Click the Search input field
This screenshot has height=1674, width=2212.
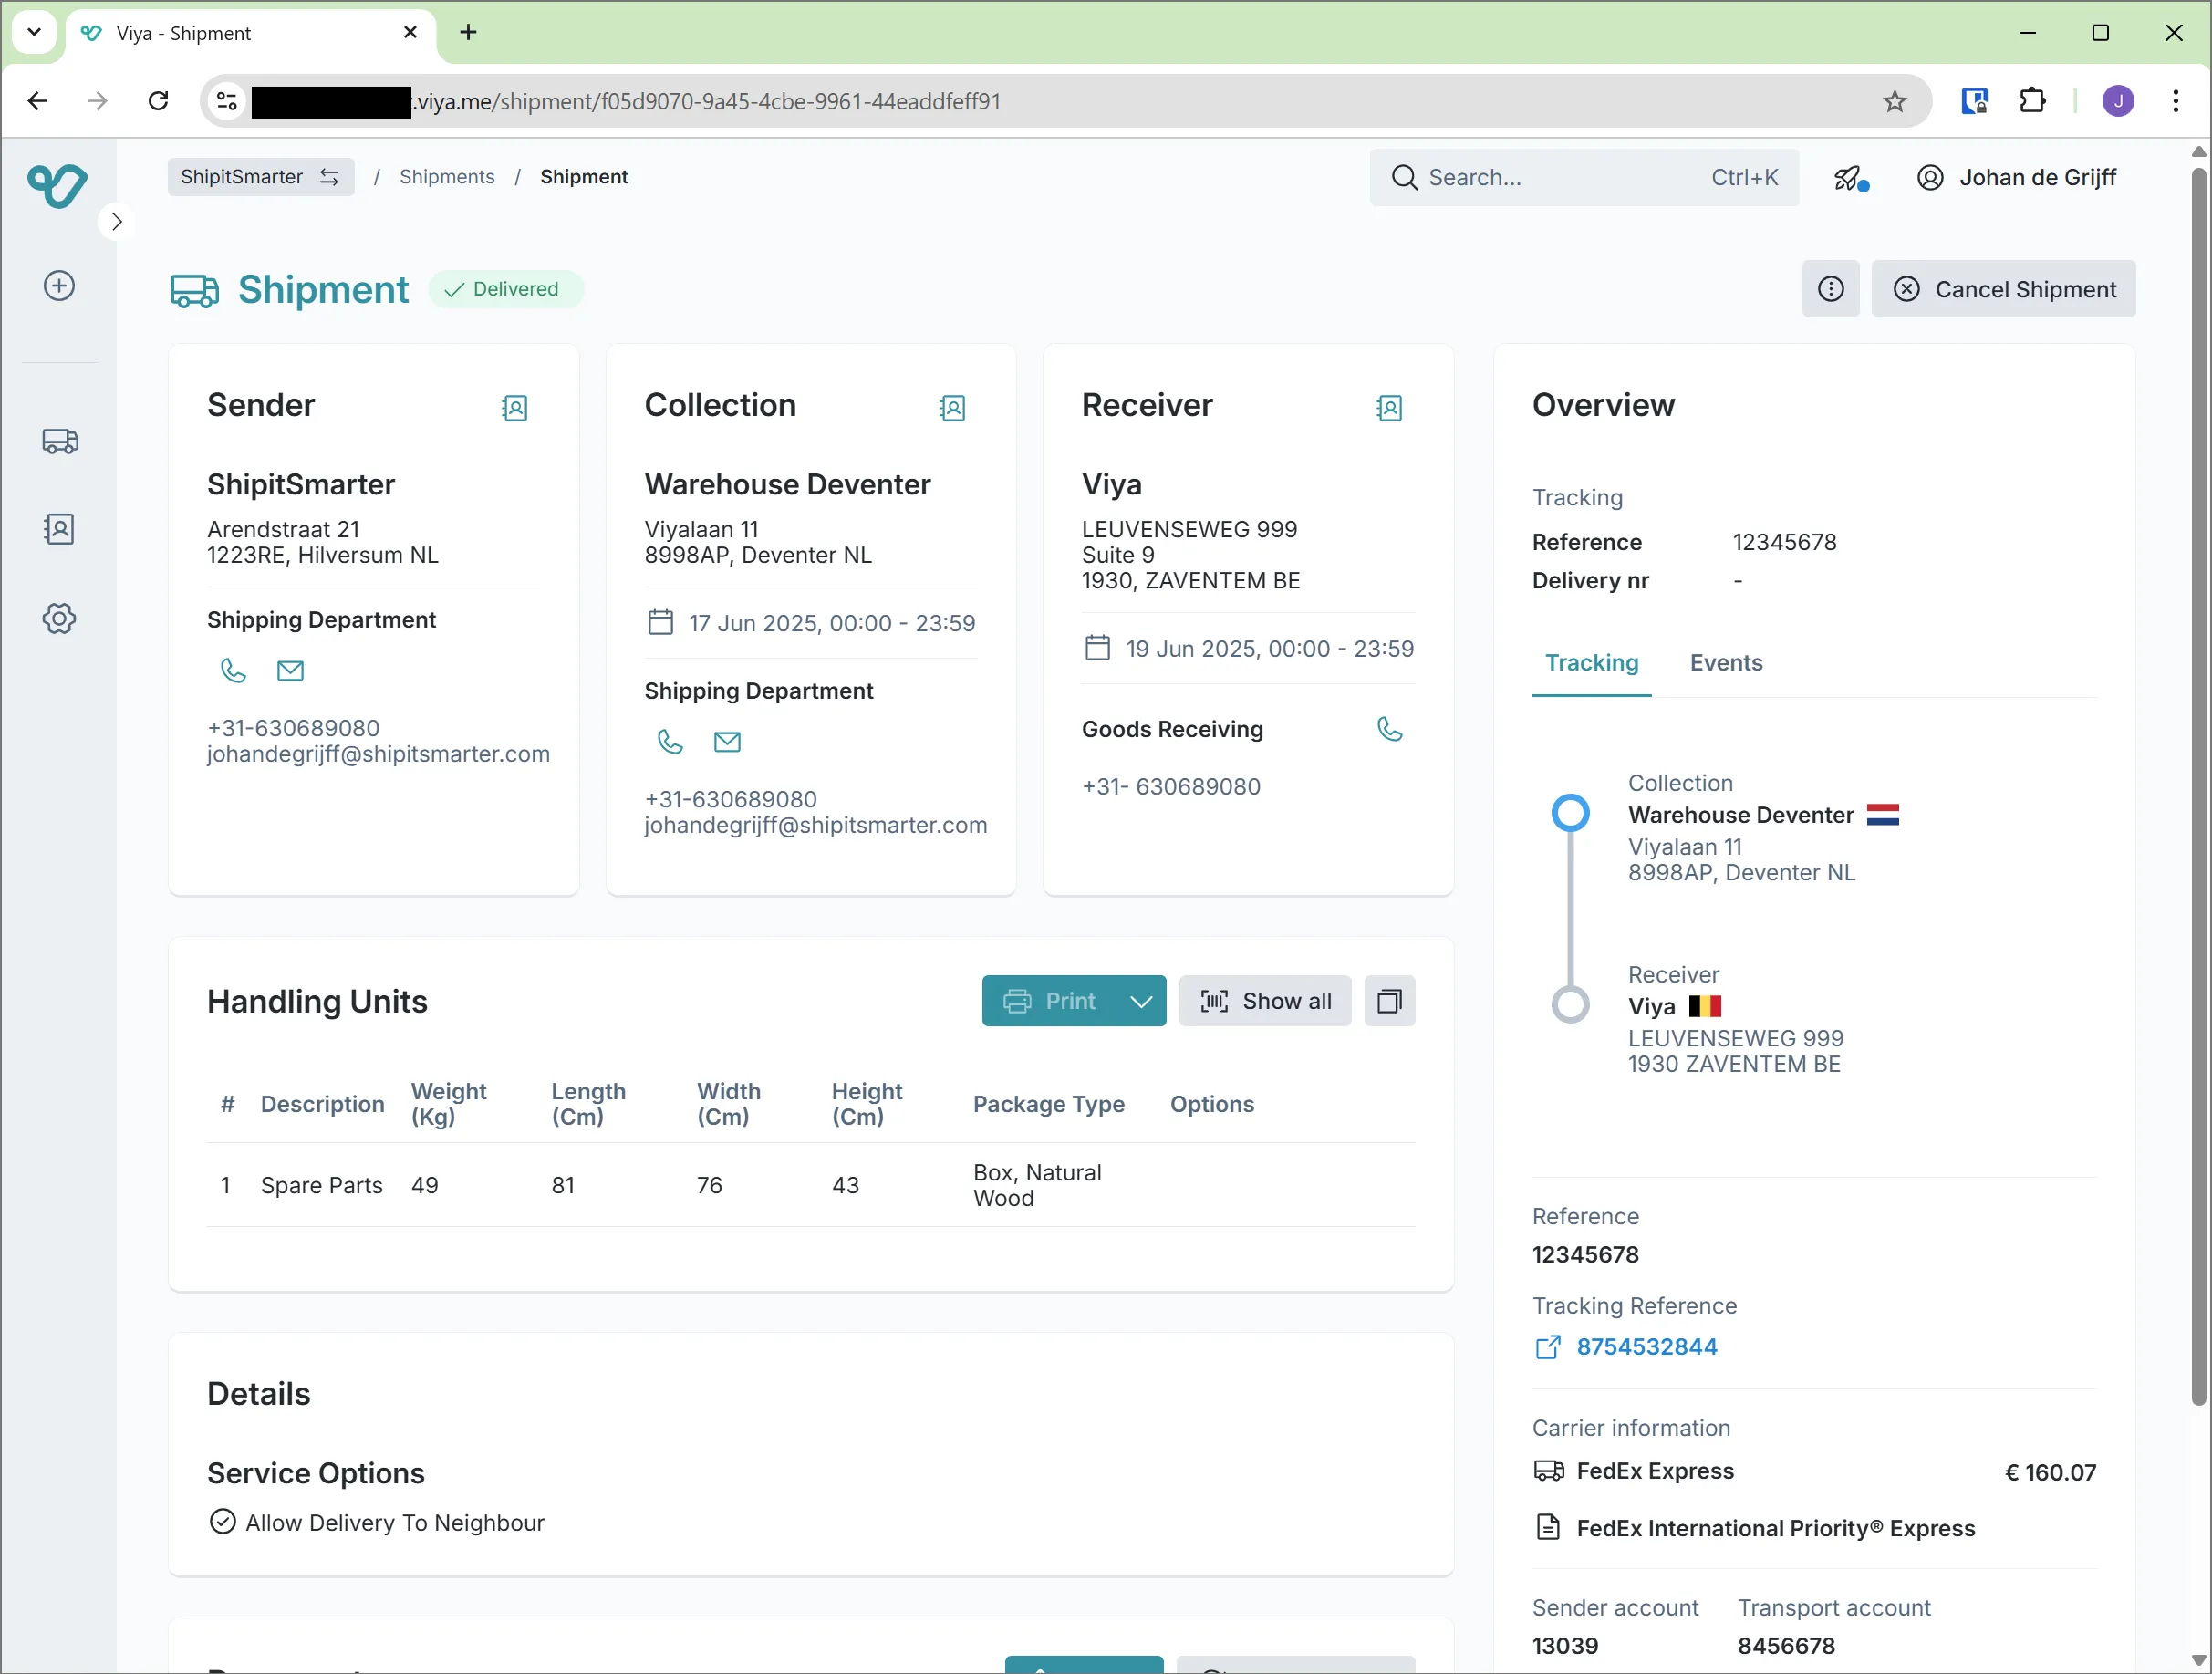click(x=1560, y=178)
